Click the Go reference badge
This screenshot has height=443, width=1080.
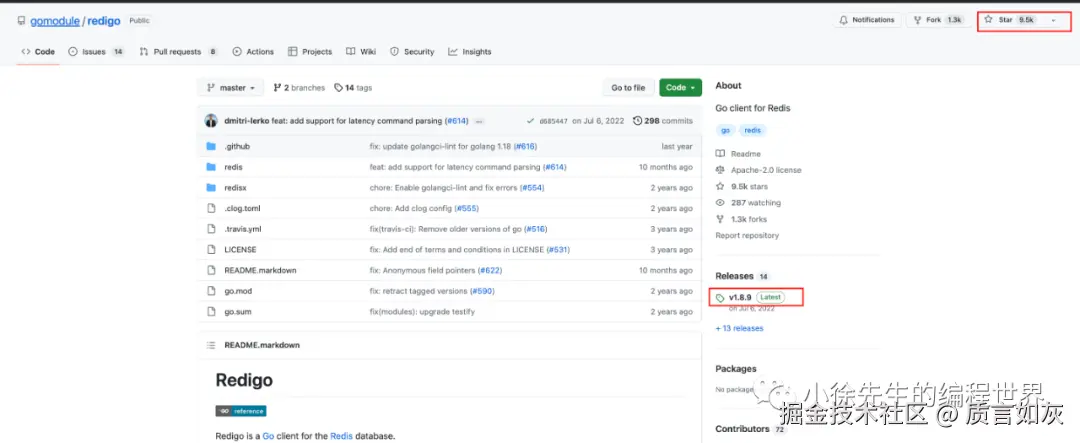pos(241,411)
